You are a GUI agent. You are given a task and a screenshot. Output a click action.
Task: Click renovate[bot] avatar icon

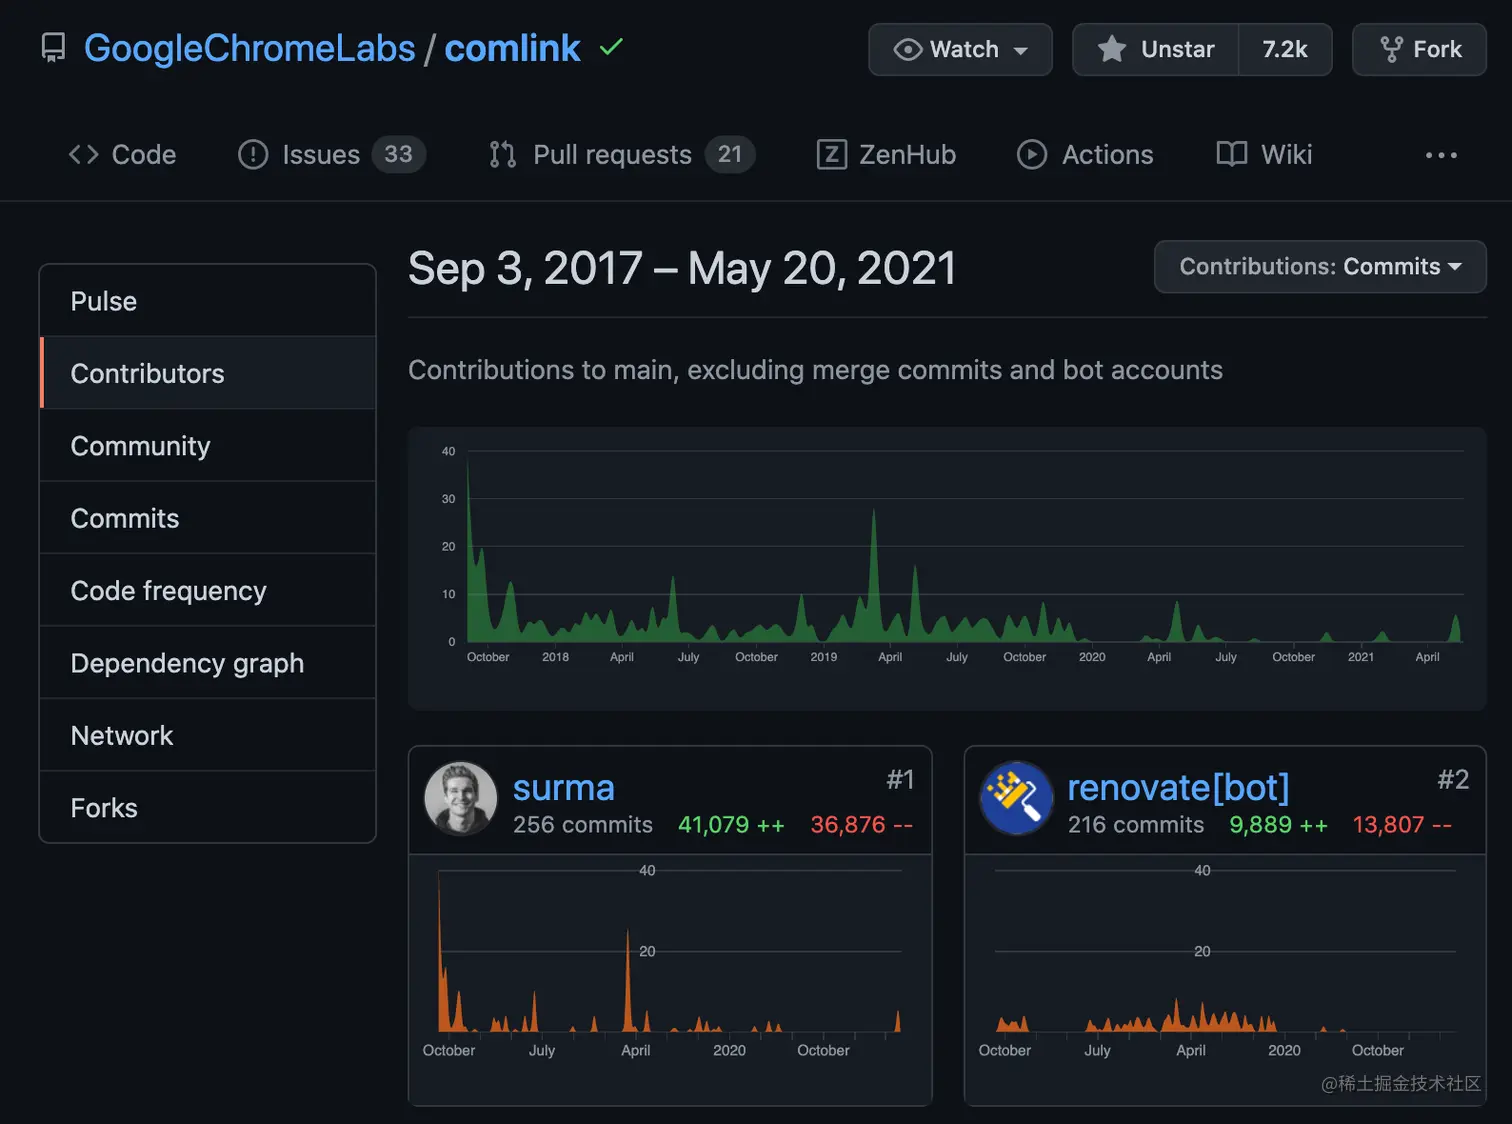[1016, 798]
